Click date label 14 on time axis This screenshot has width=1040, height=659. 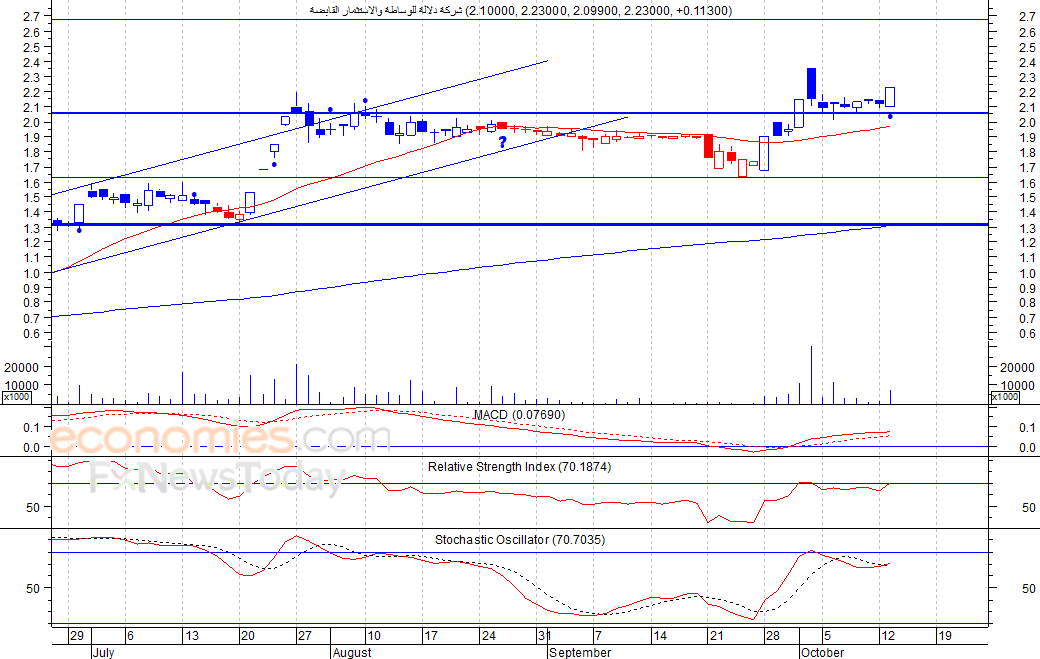(660, 636)
